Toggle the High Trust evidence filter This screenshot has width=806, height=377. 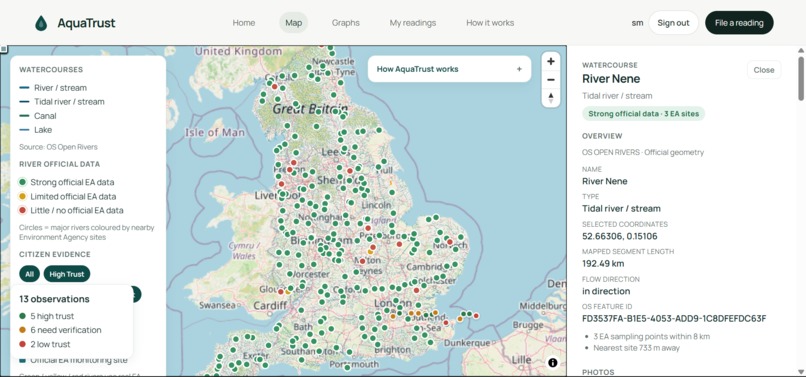point(67,274)
